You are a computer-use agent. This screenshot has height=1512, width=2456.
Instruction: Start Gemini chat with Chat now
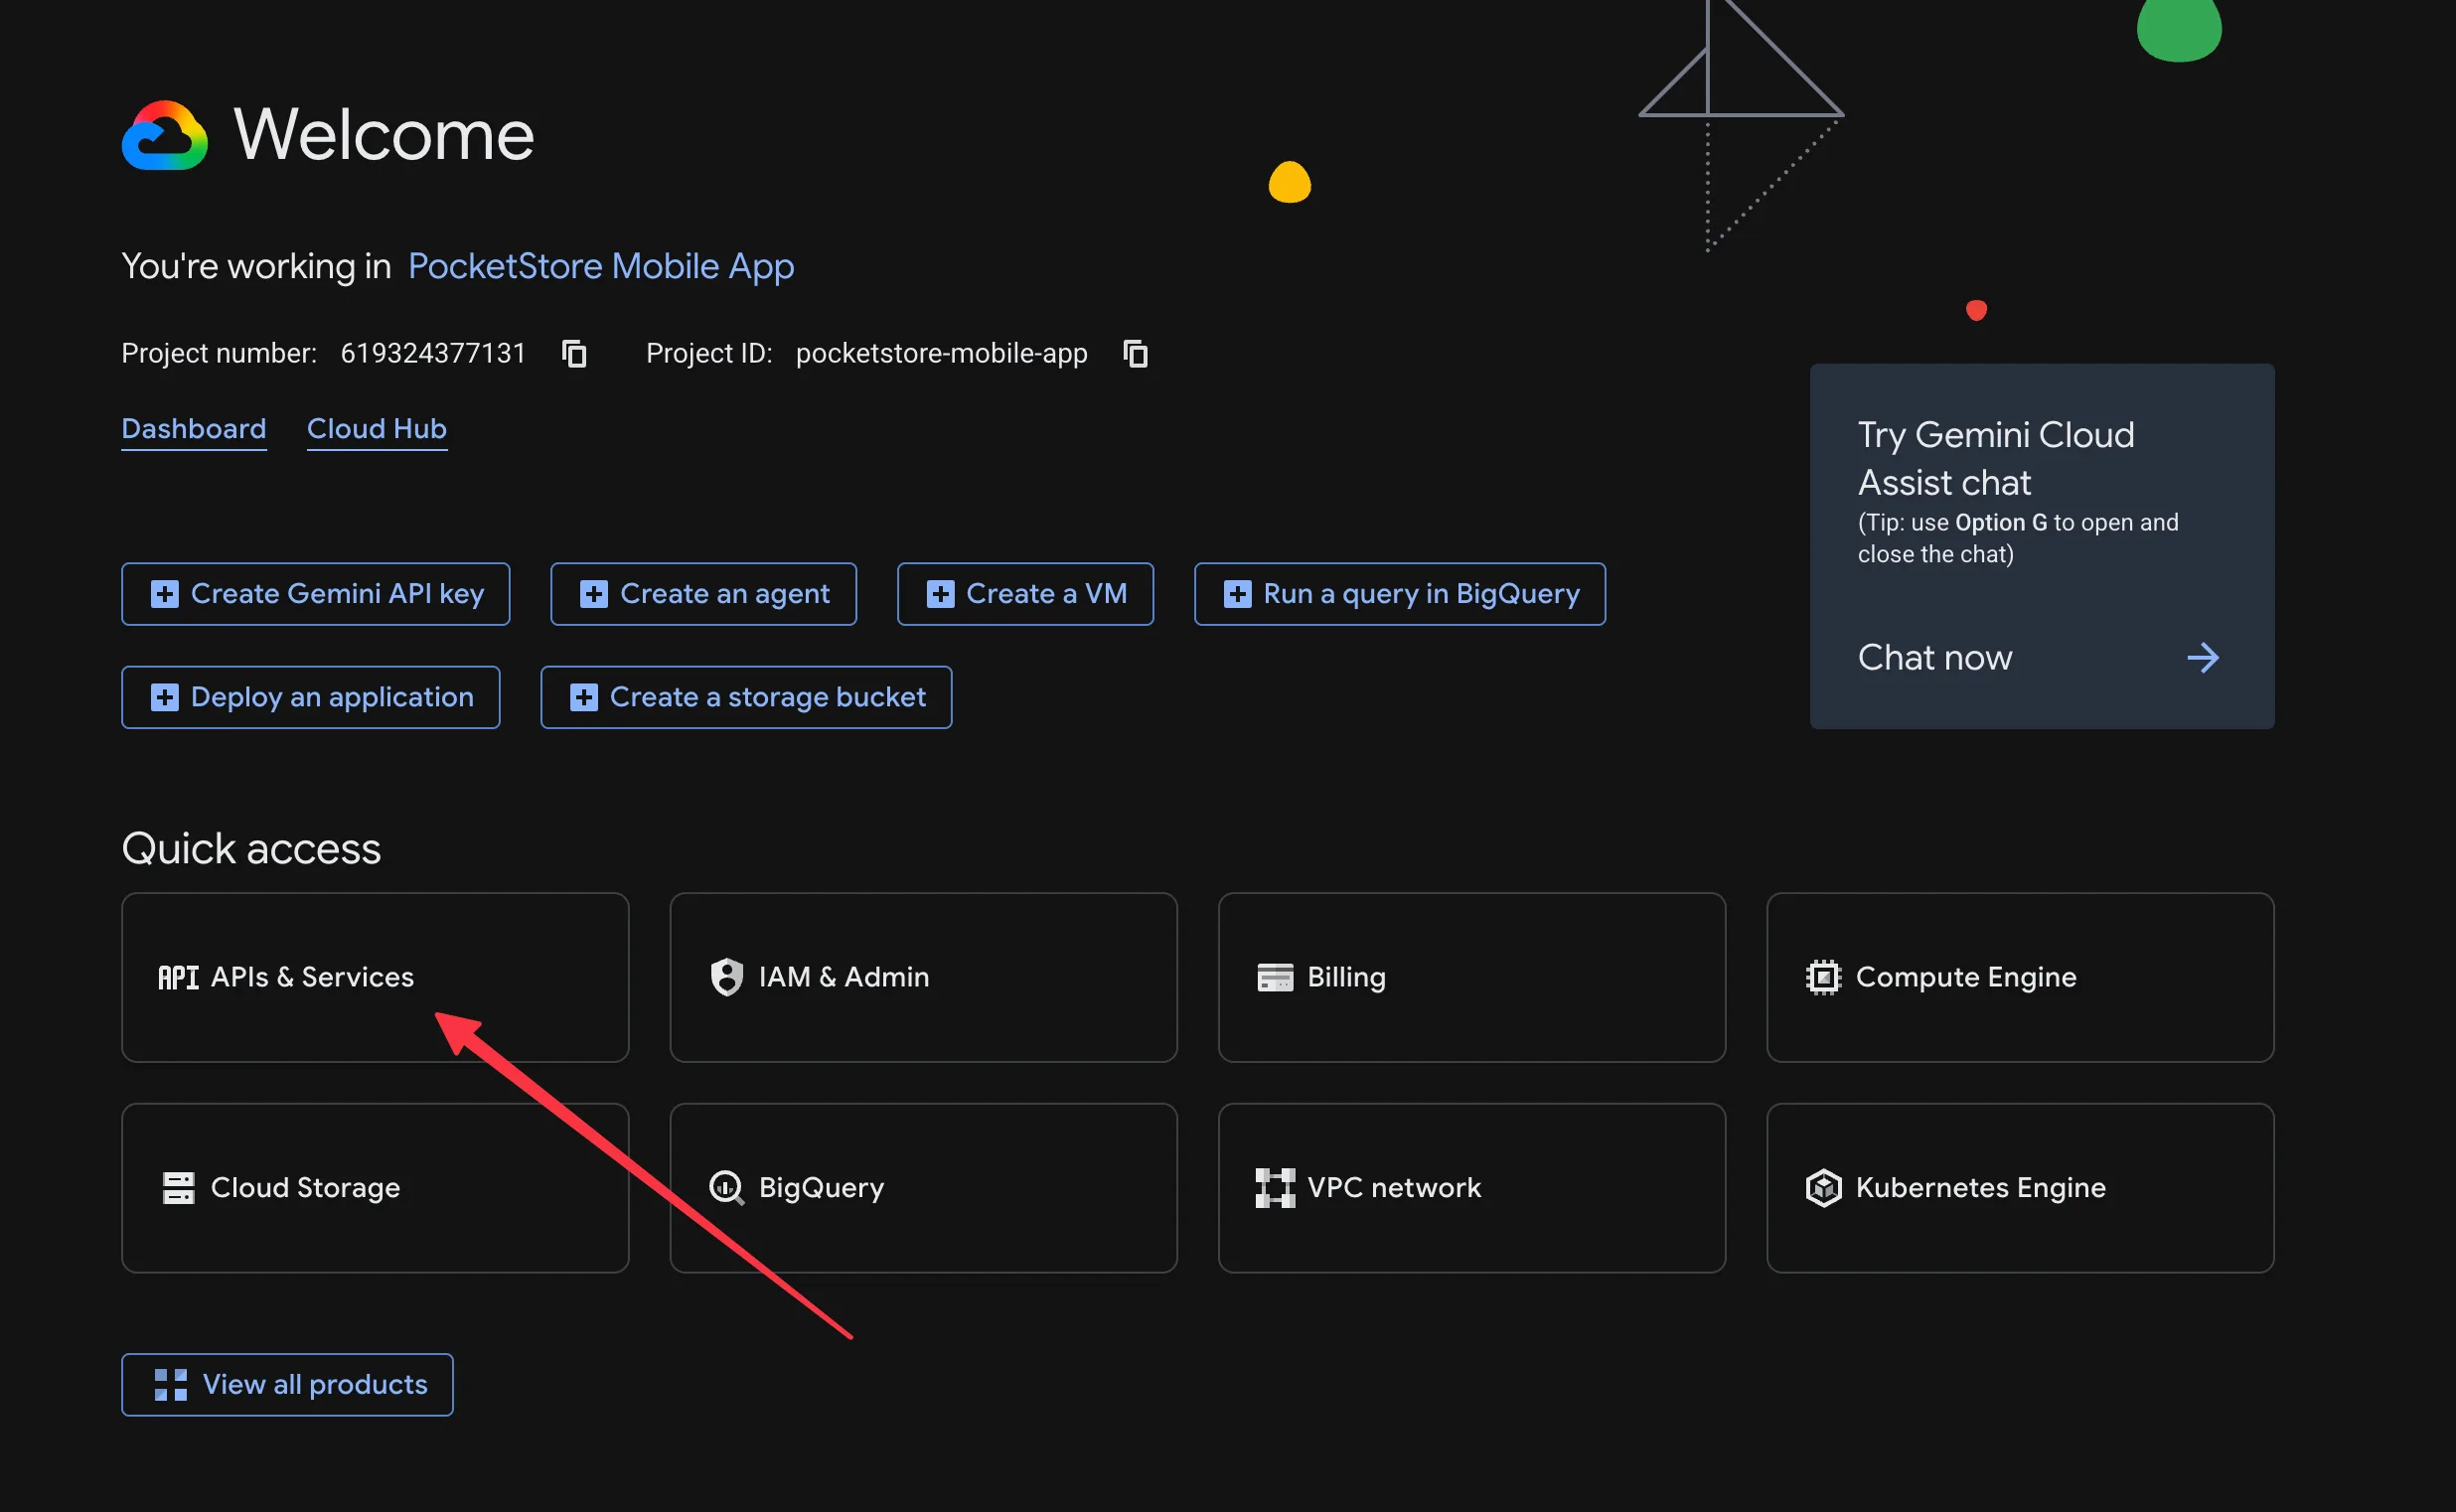2041,658
